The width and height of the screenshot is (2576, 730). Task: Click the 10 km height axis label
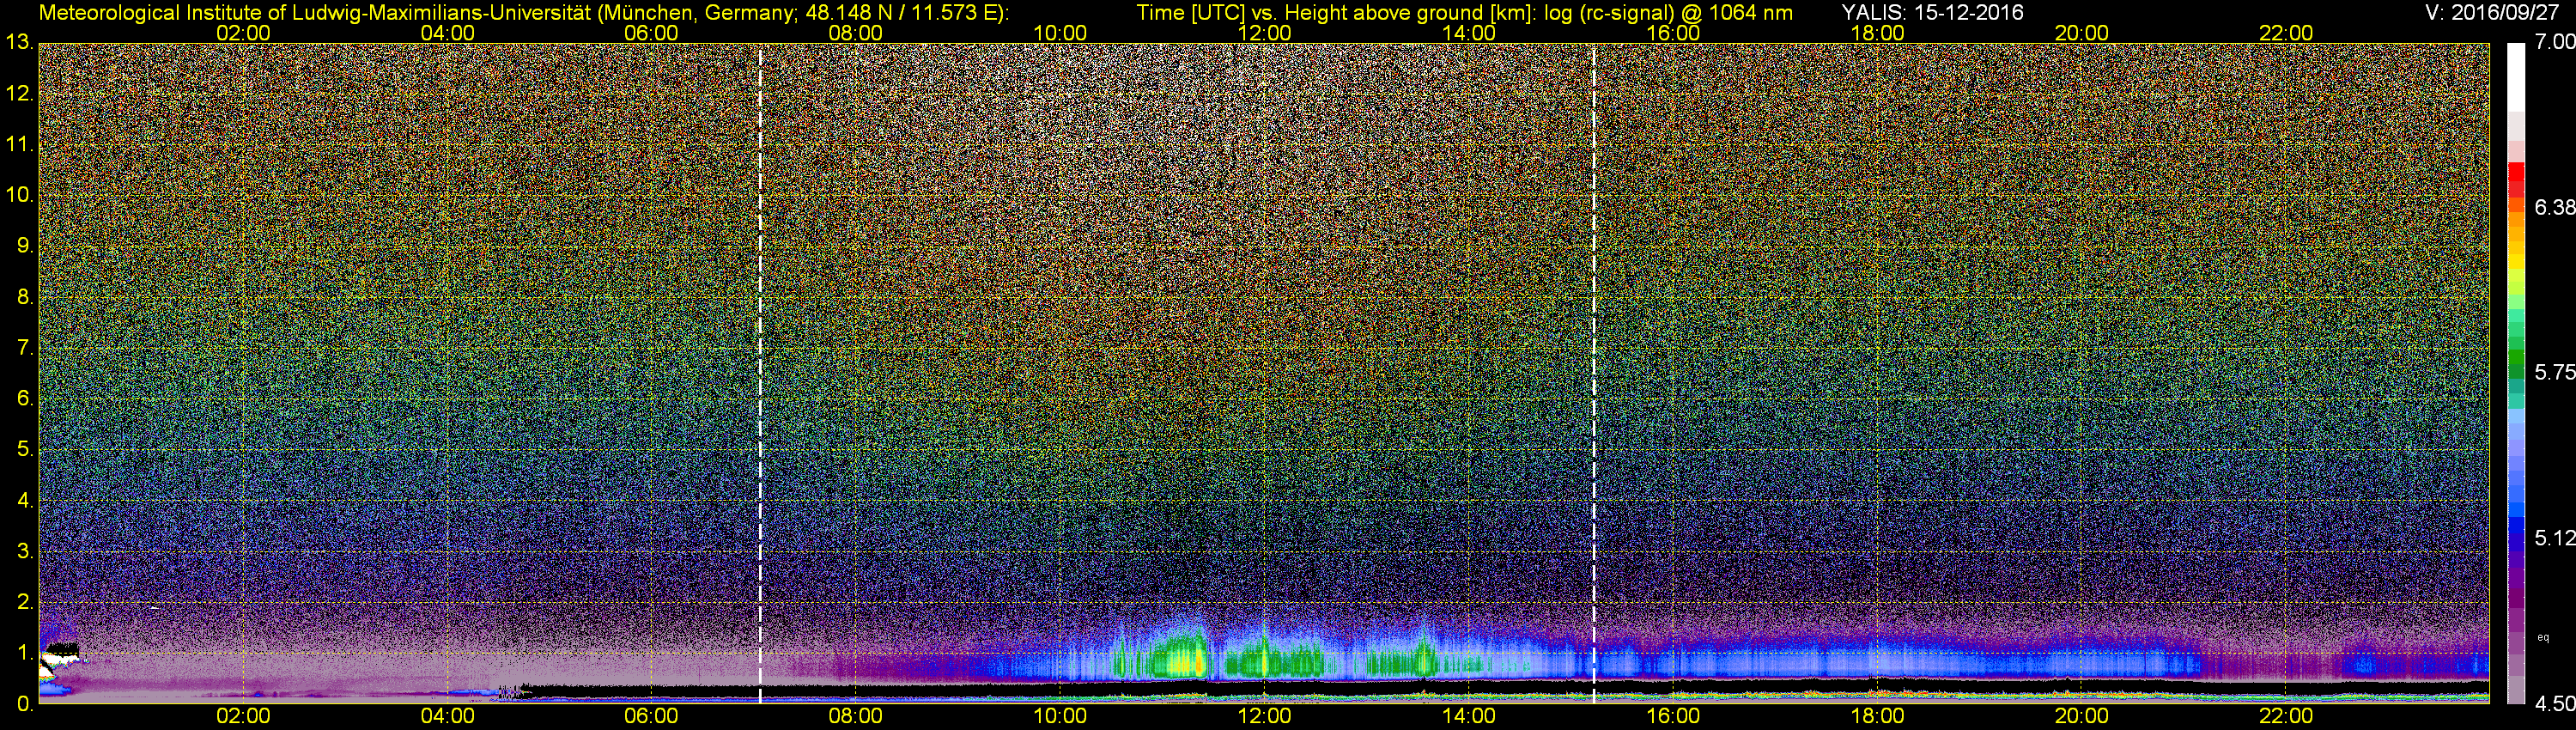19,195
